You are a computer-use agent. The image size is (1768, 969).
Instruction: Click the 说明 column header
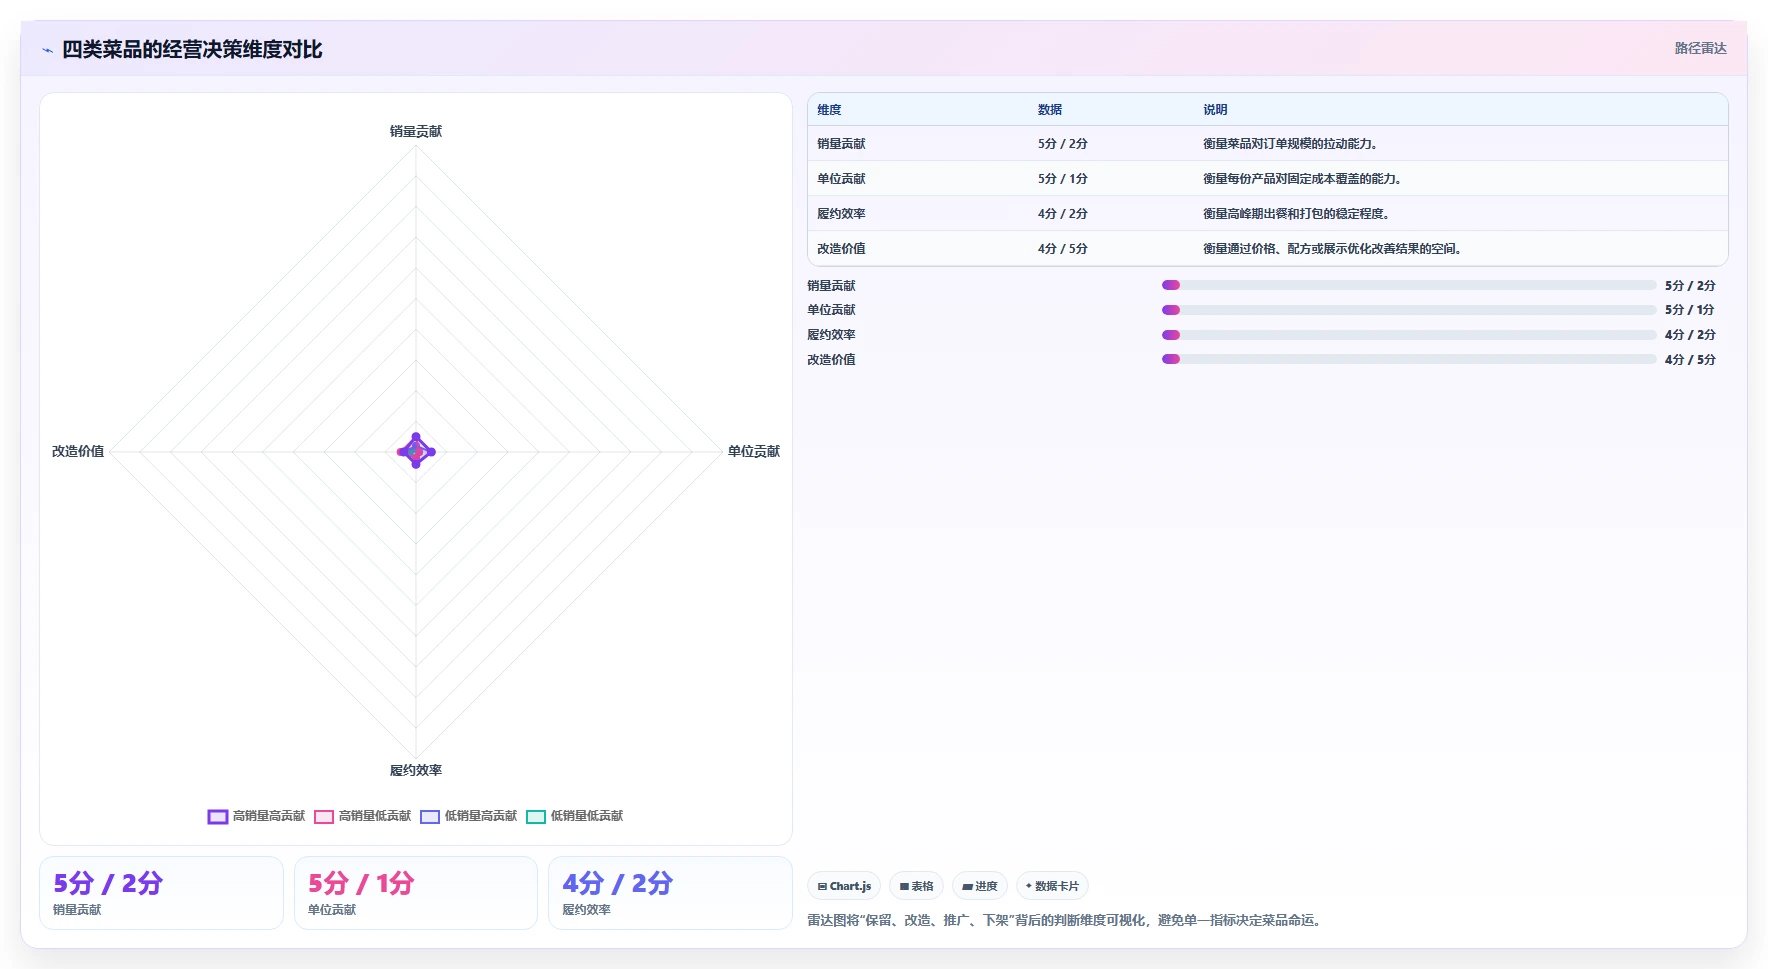pos(1215,110)
